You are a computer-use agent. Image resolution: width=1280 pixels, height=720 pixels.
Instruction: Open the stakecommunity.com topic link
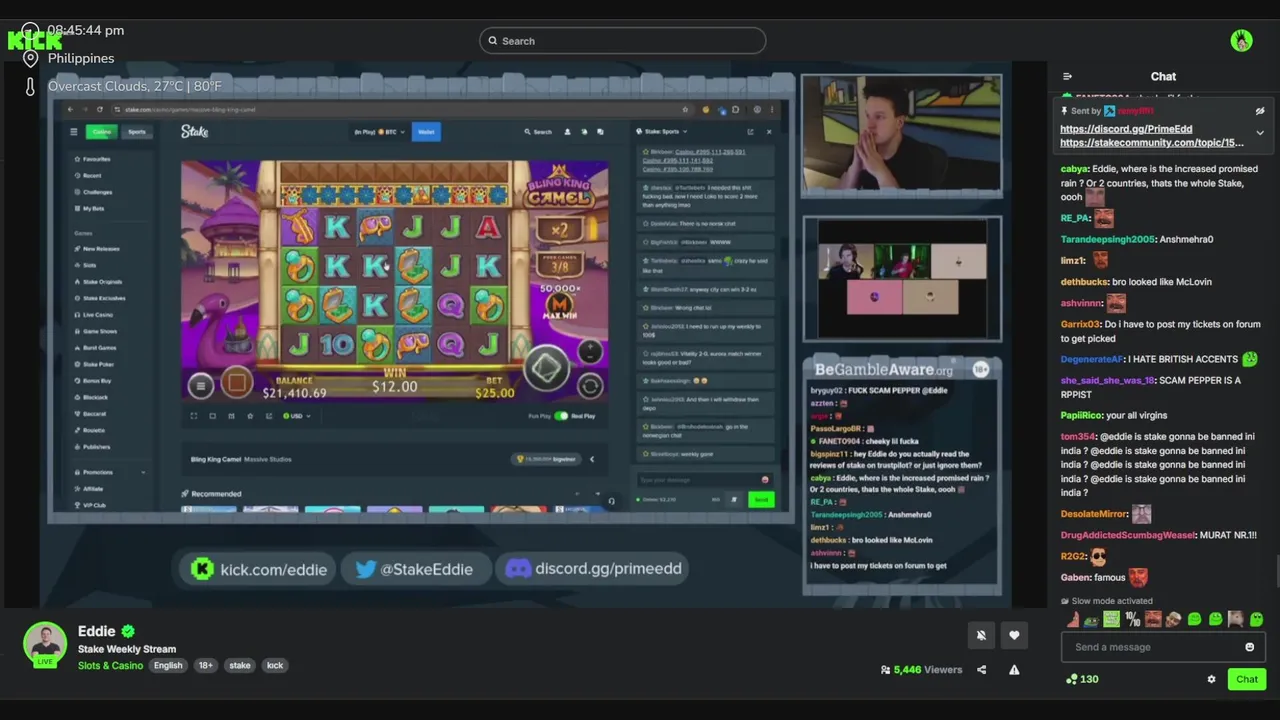[1152, 143]
